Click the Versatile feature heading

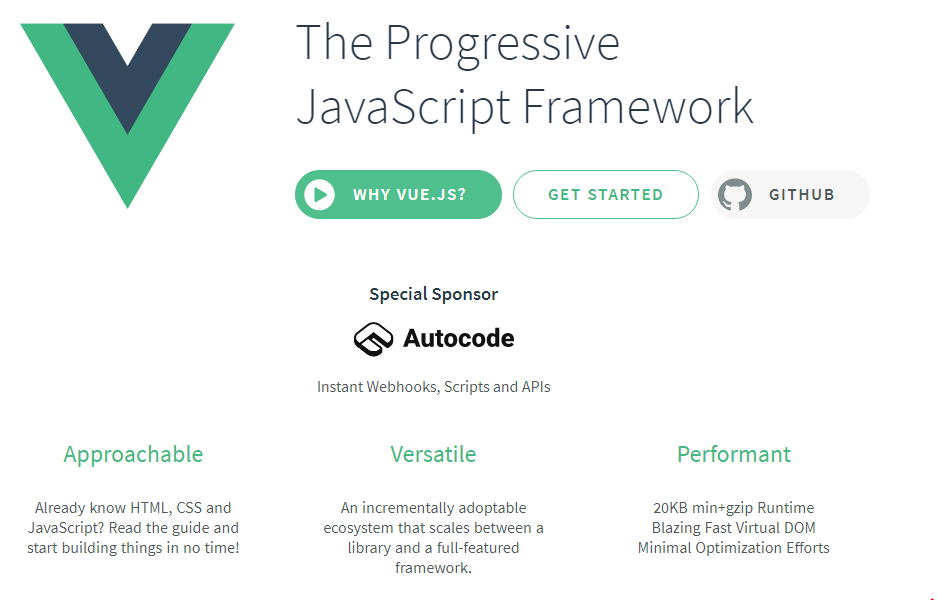[x=433, y=454]
